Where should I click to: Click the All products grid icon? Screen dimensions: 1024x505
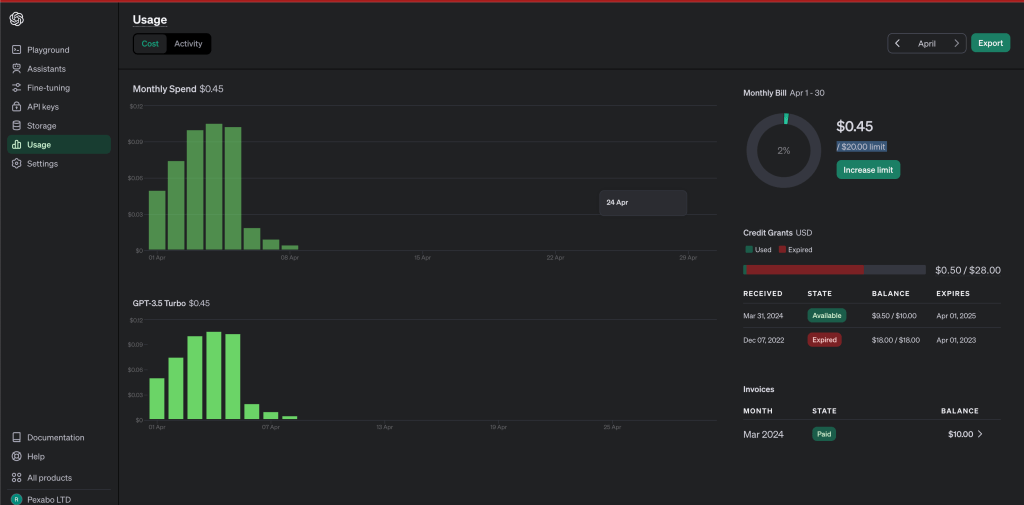pos(16,478)
